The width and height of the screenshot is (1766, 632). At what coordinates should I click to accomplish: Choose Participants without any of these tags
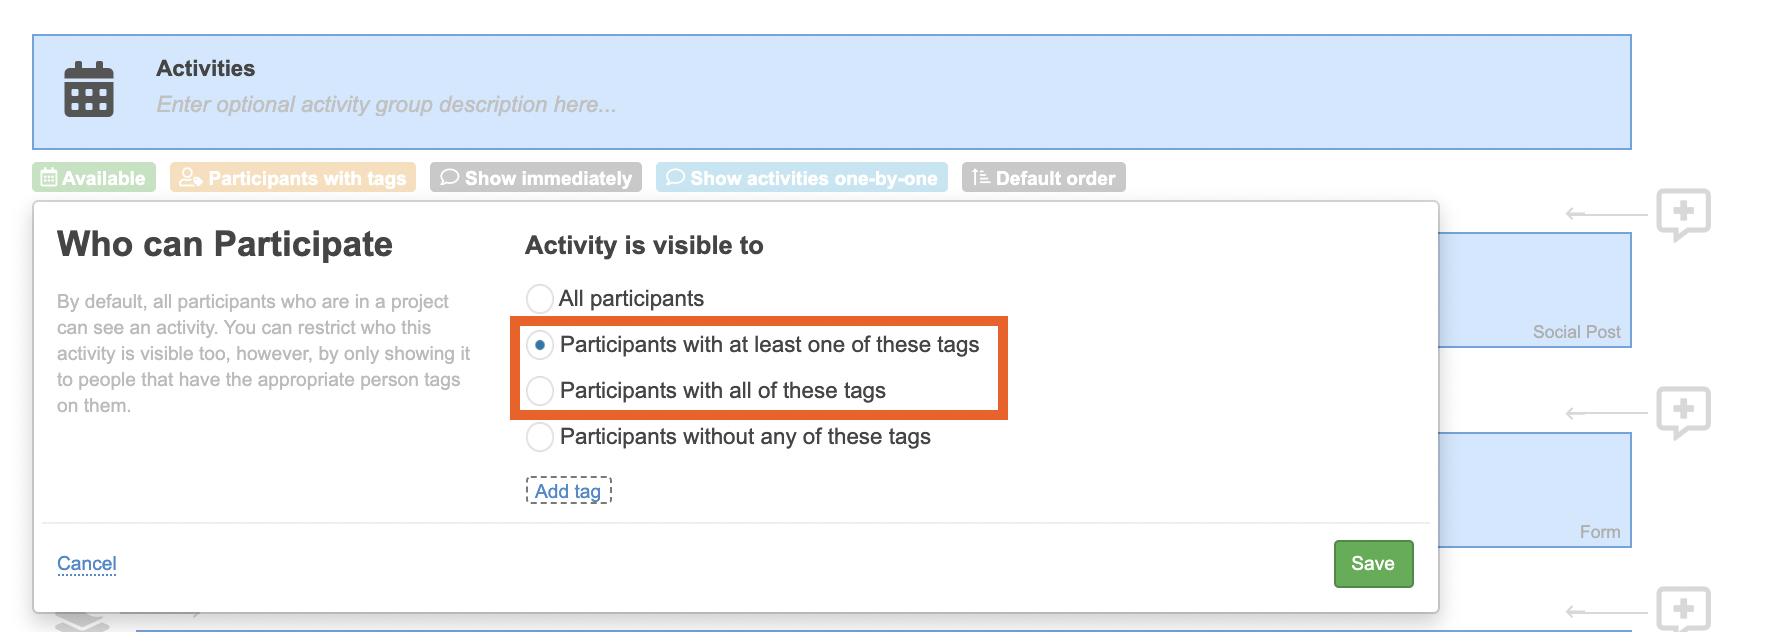coord(540,437)
